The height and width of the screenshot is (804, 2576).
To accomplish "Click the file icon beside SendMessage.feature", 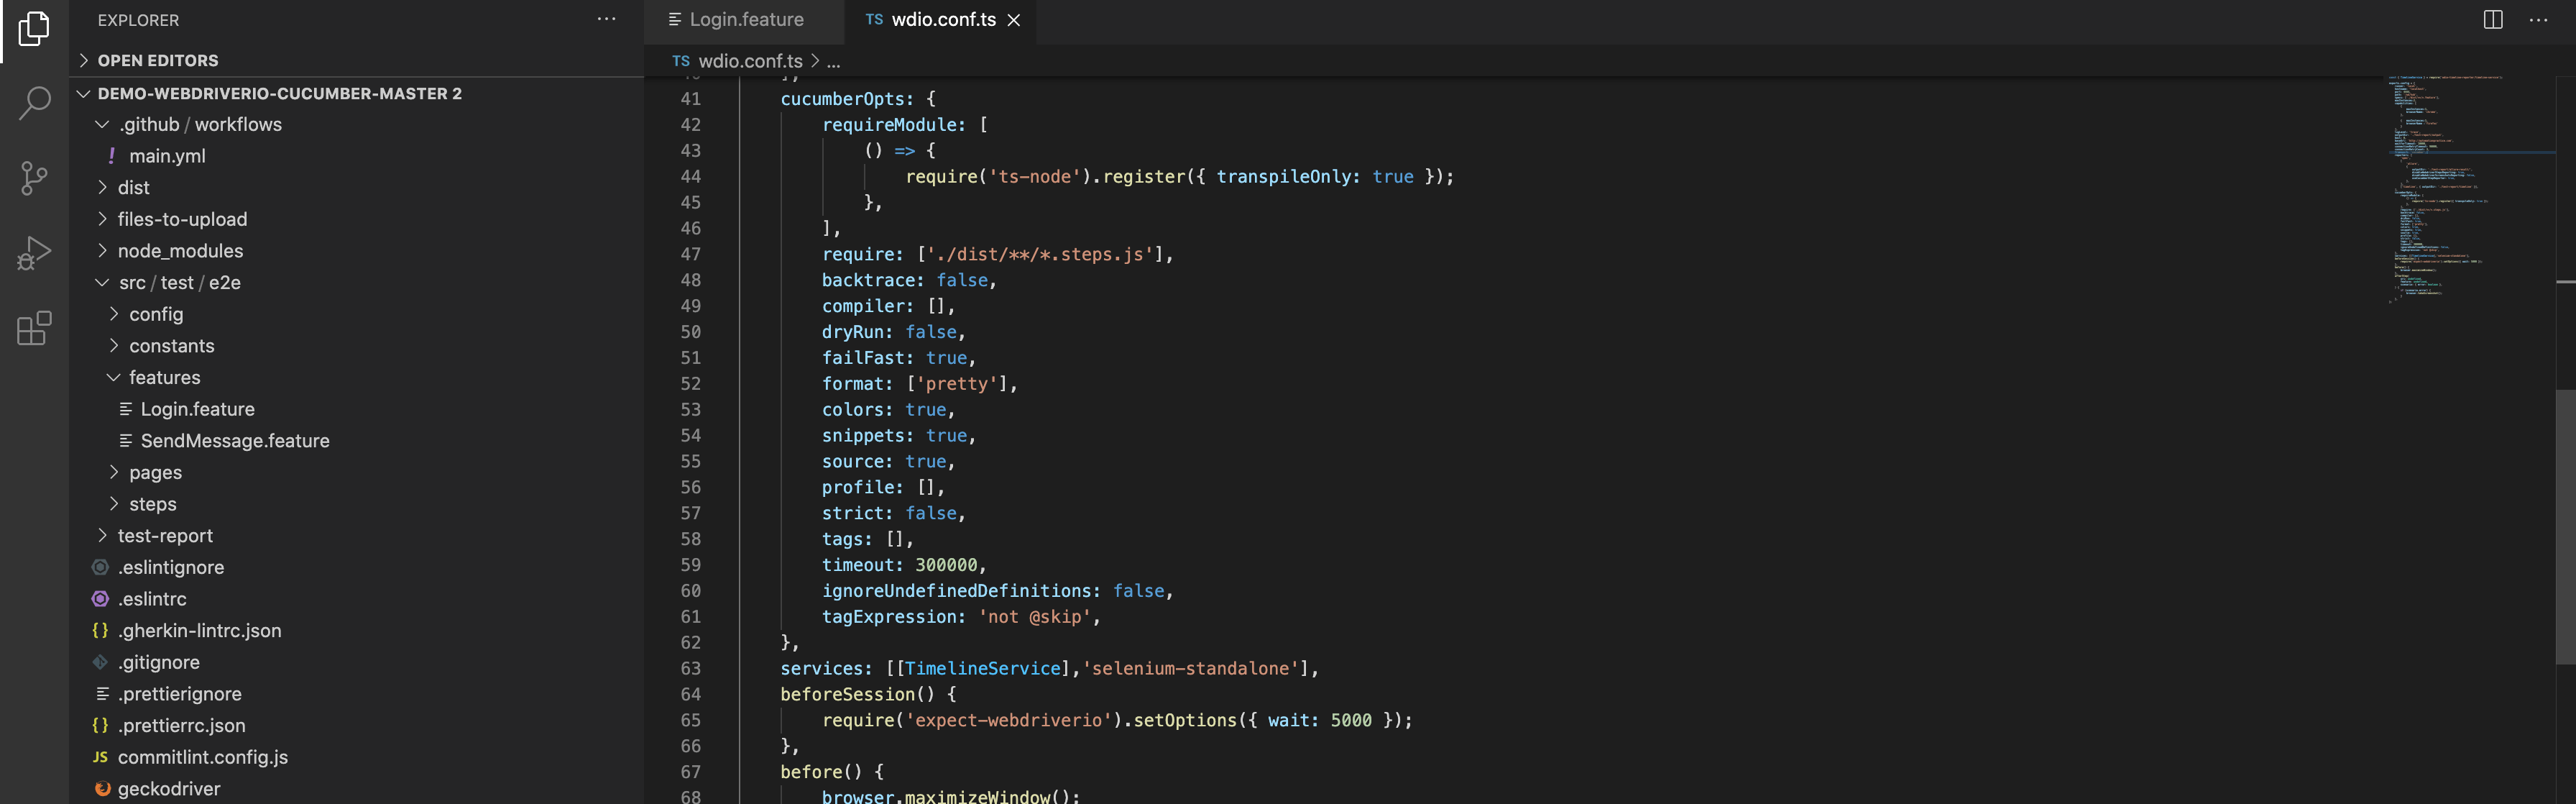I will tap(125, 441).
